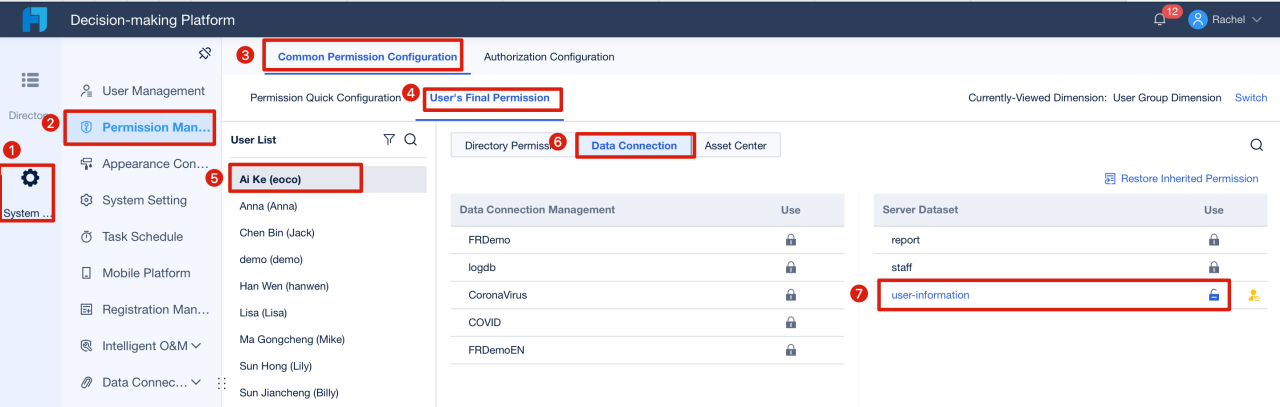Select user Ma Gongcheng (Mike)
Viewport: 1280px width, 407px height.
pos(327,339)
